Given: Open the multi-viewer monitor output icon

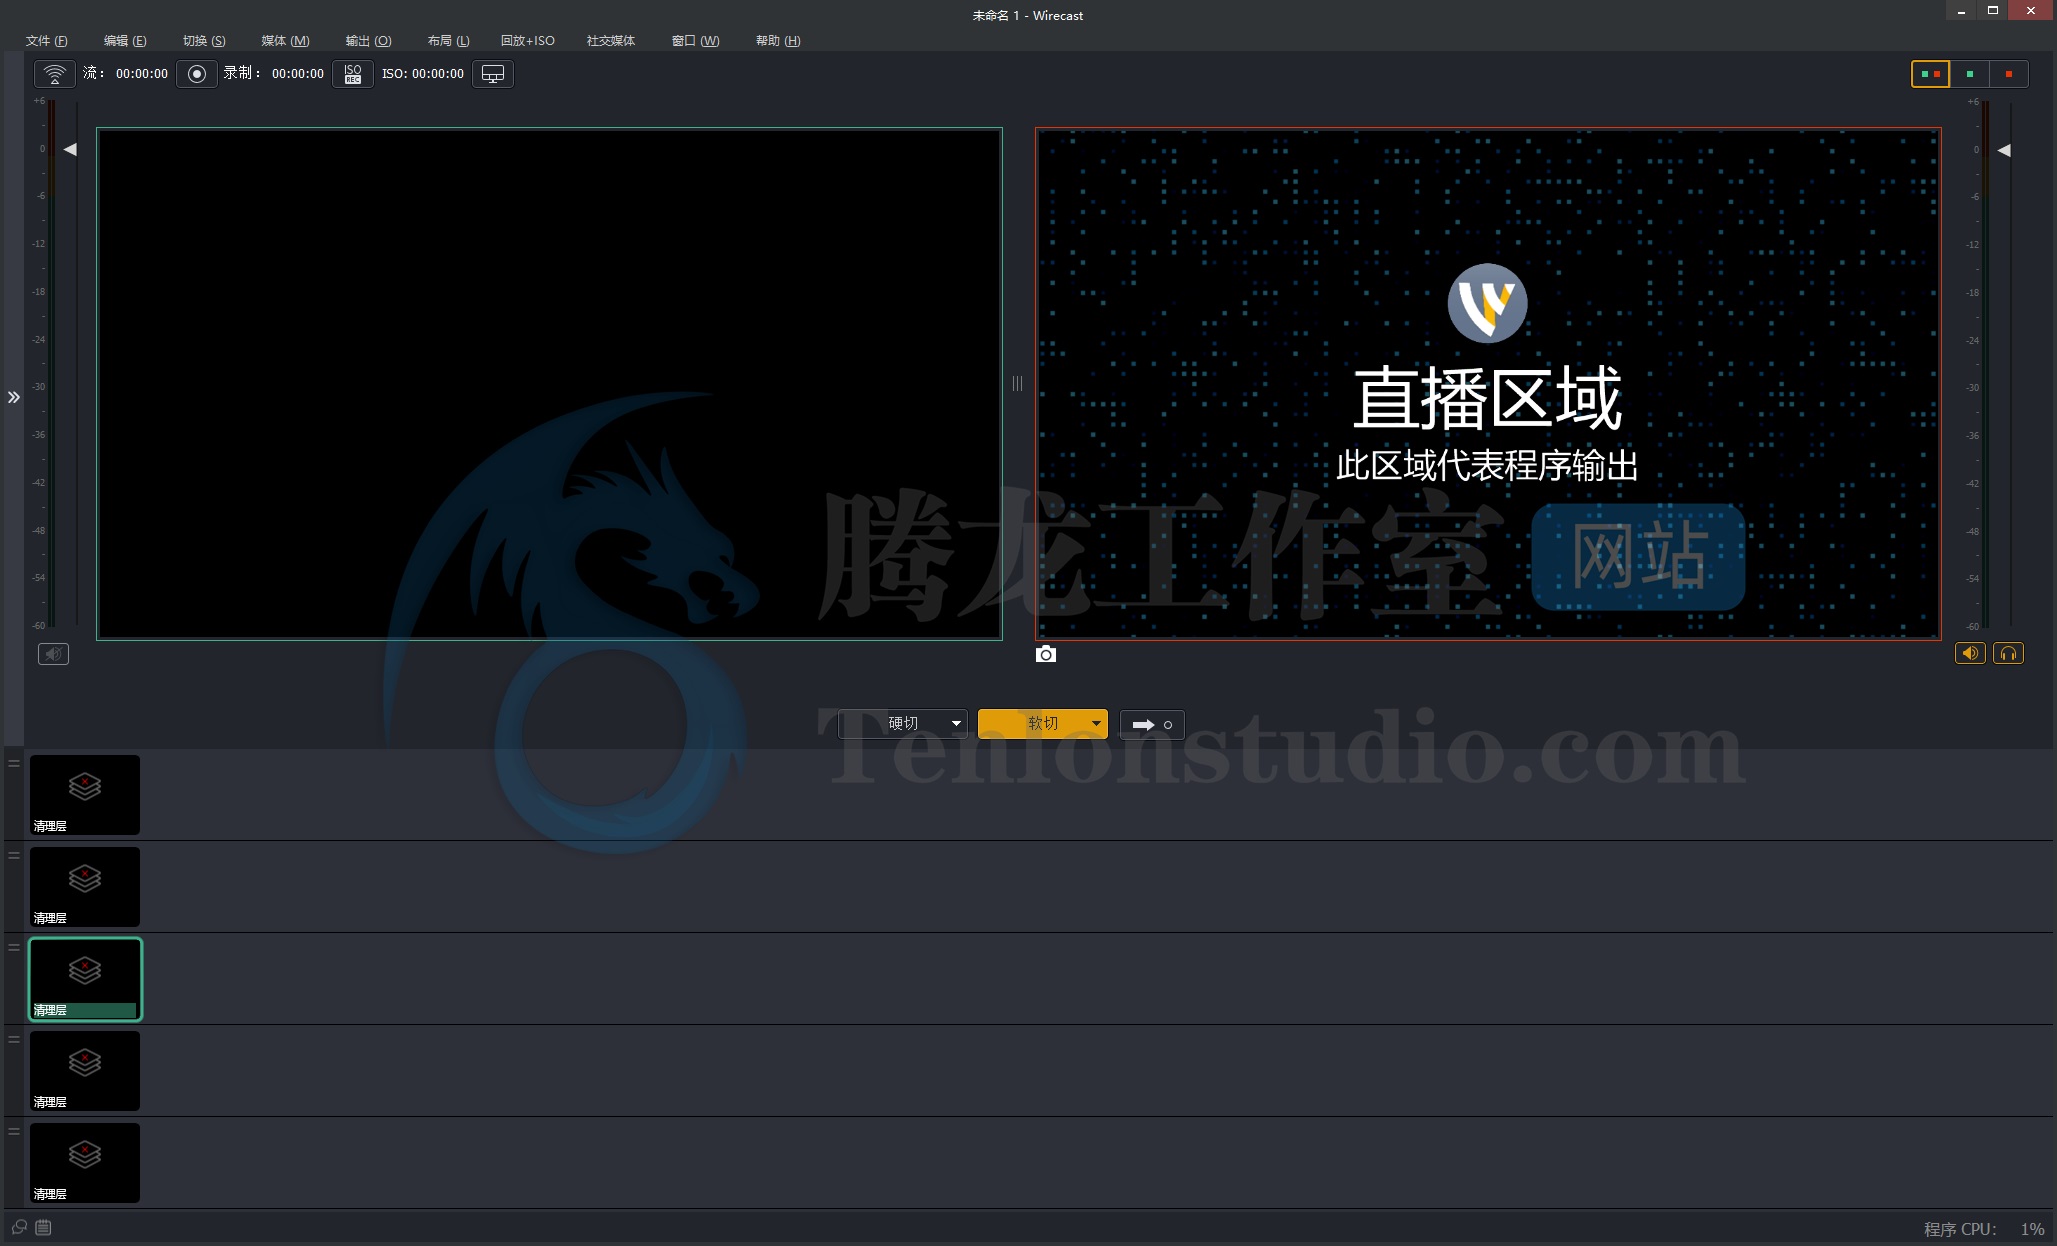Looking at the screenshot, I should point(493,74).
